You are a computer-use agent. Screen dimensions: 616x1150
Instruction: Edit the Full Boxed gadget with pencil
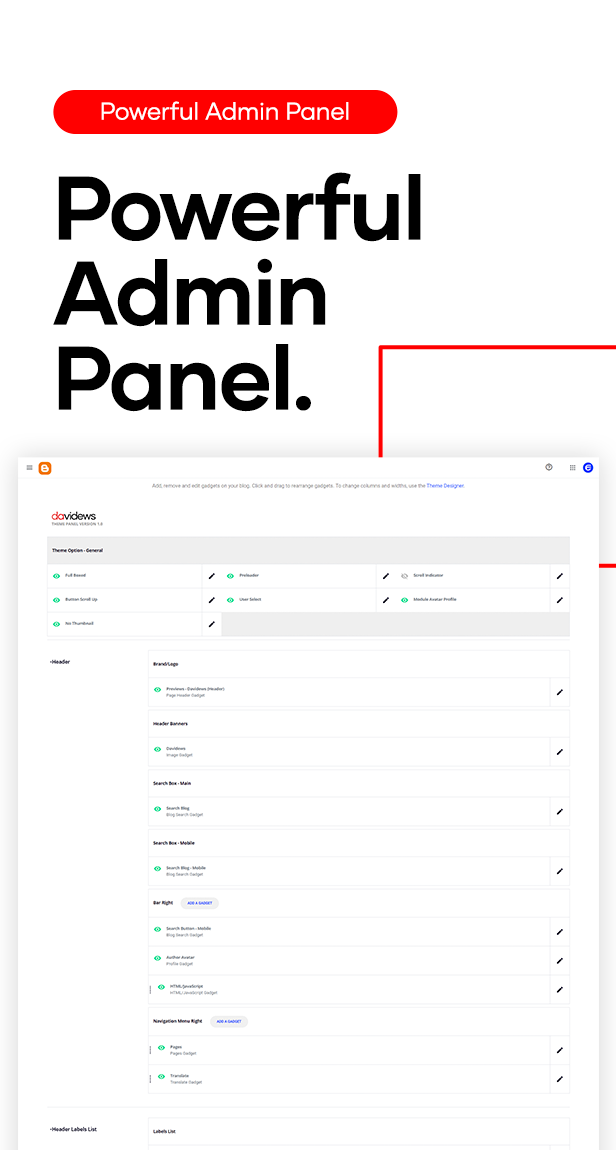point(211,576)
